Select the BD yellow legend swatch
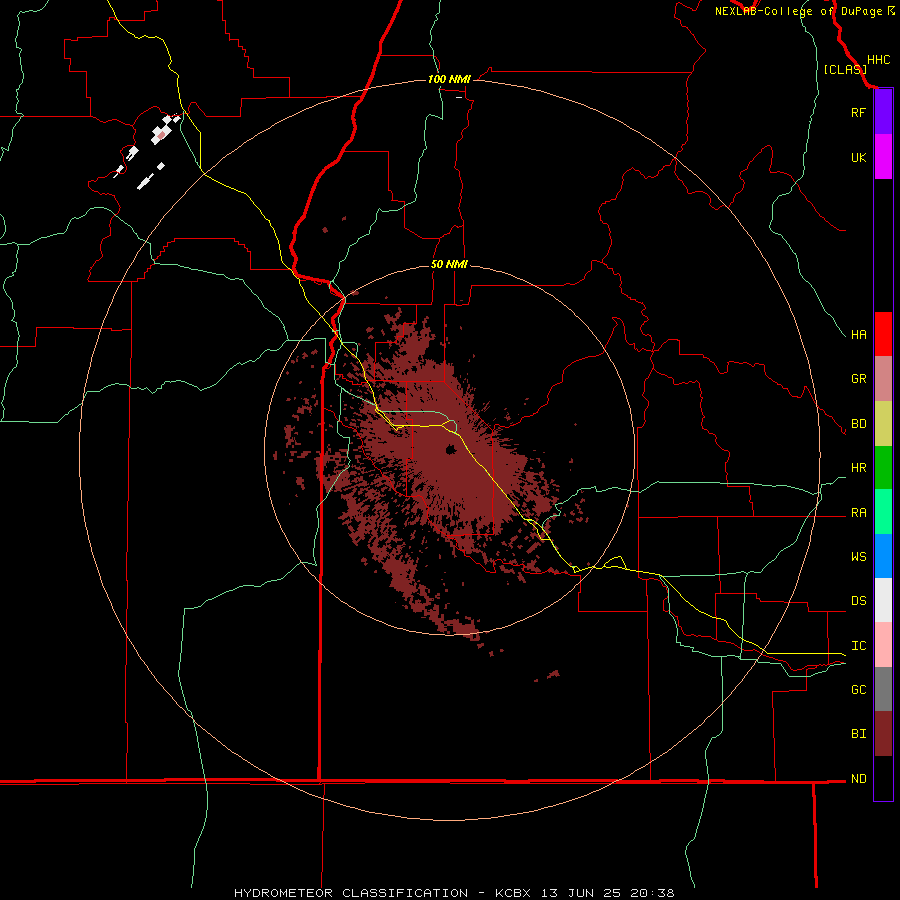The height and width of the screenshot is (900, 900). point(883,424)
